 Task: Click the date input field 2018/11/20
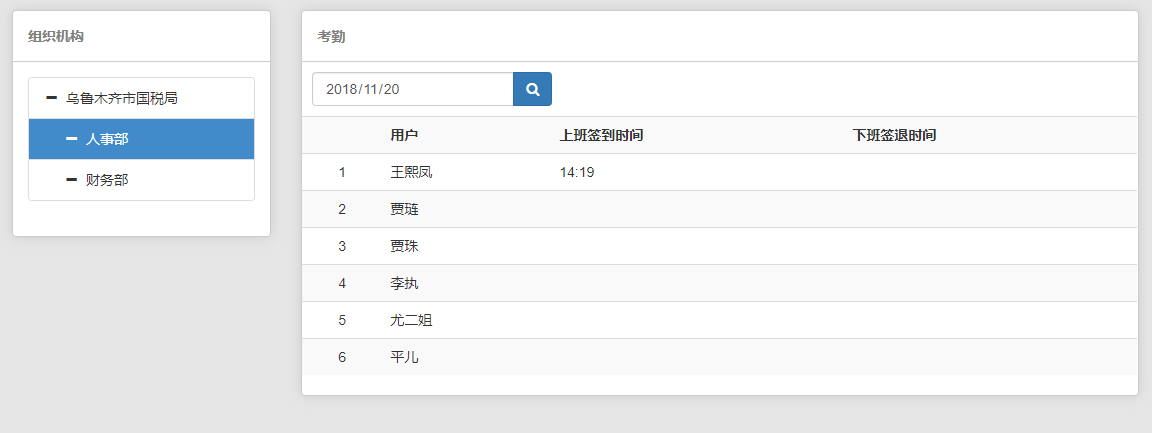[412, 89]
